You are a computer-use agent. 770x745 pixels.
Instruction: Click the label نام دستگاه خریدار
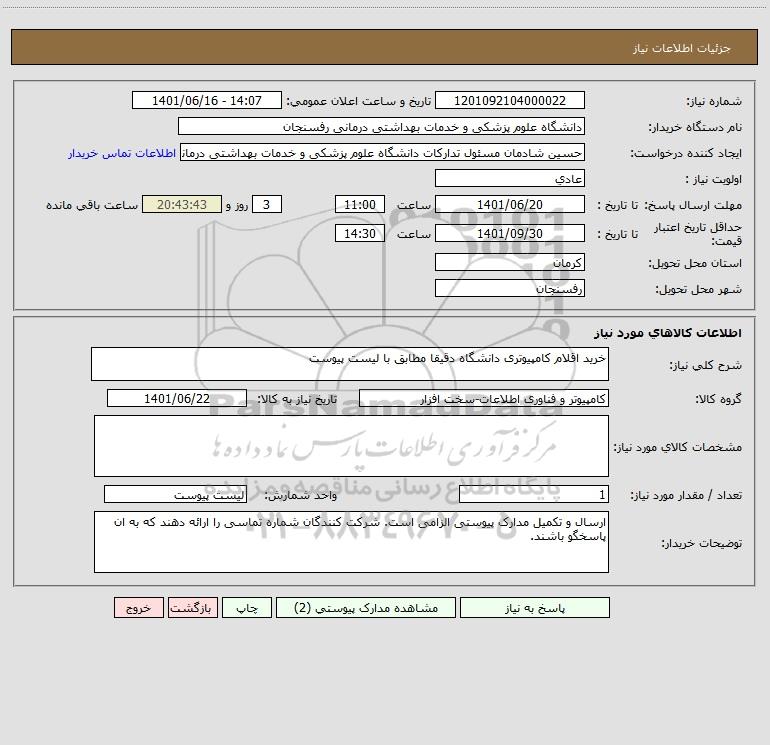(695, 128)
